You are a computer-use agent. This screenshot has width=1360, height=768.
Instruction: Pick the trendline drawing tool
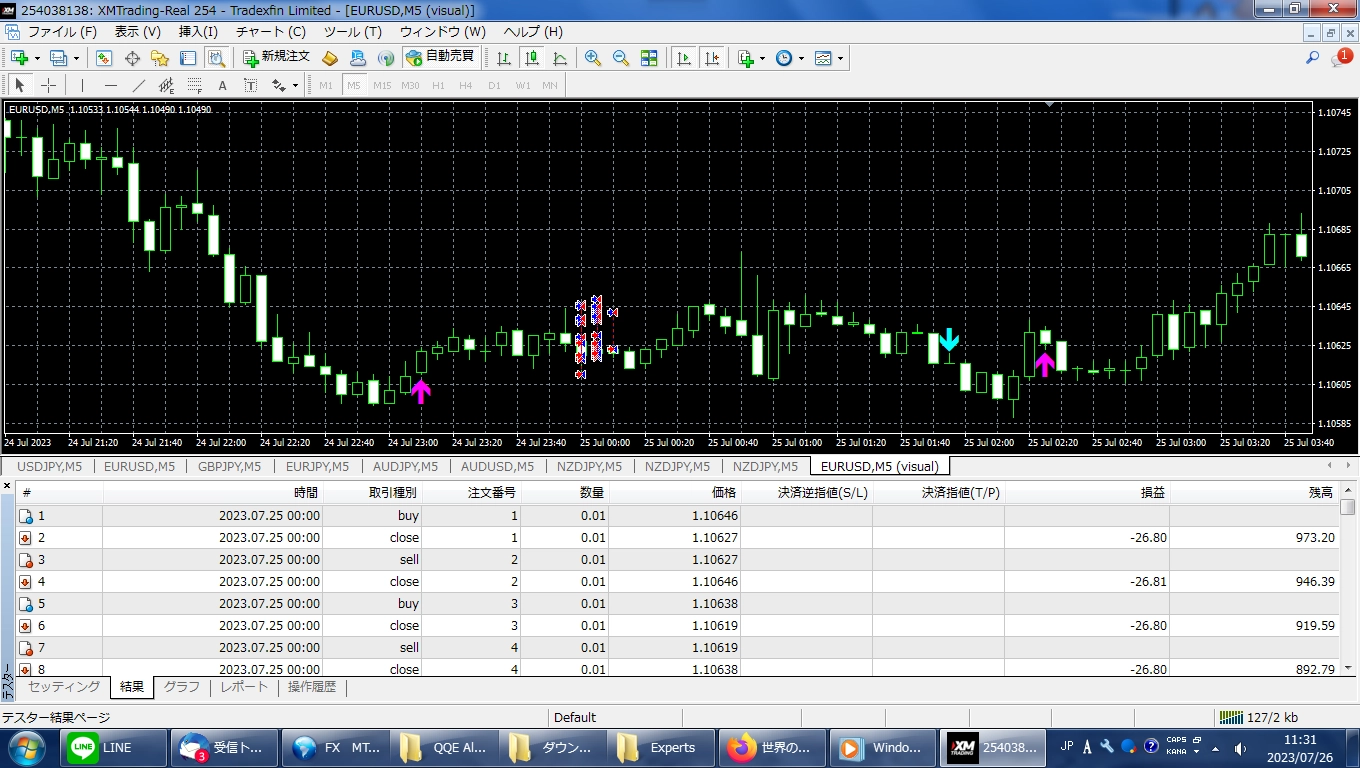(x=139, y=85)
